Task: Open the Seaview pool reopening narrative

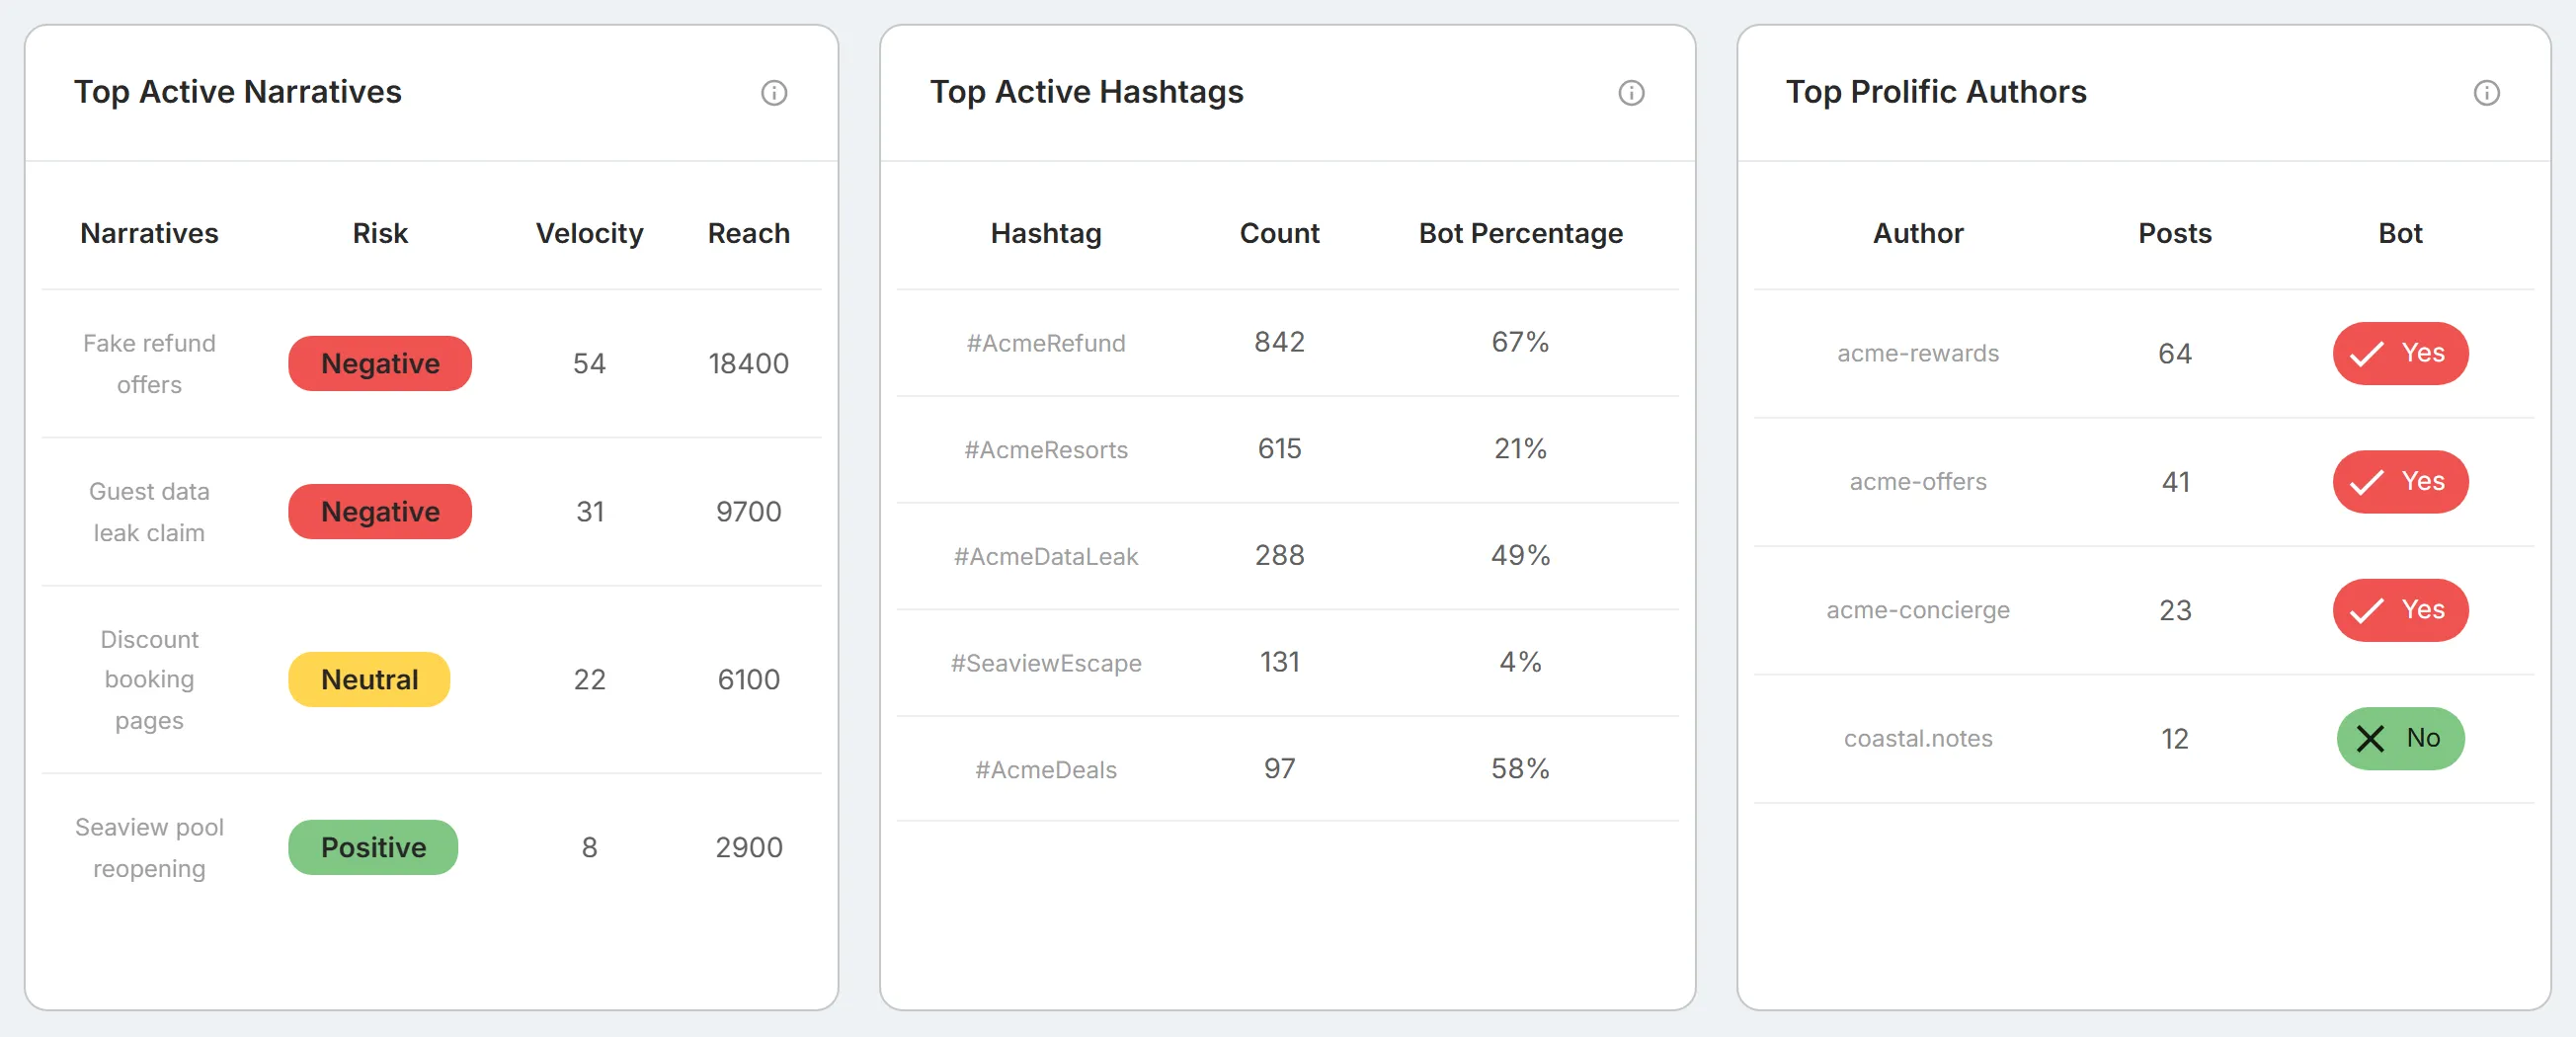Action: coord(149,848)
